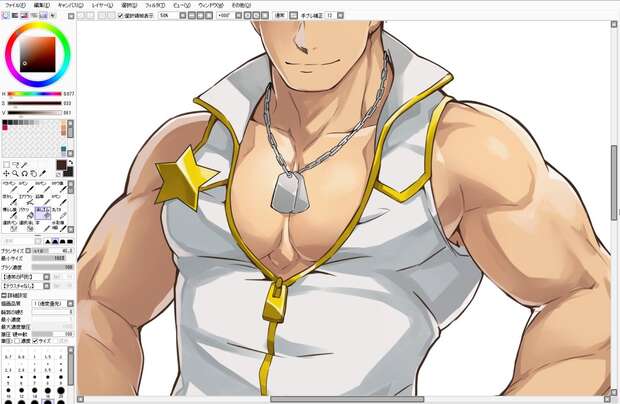Select the second pen brush in top row

point(26,187)
